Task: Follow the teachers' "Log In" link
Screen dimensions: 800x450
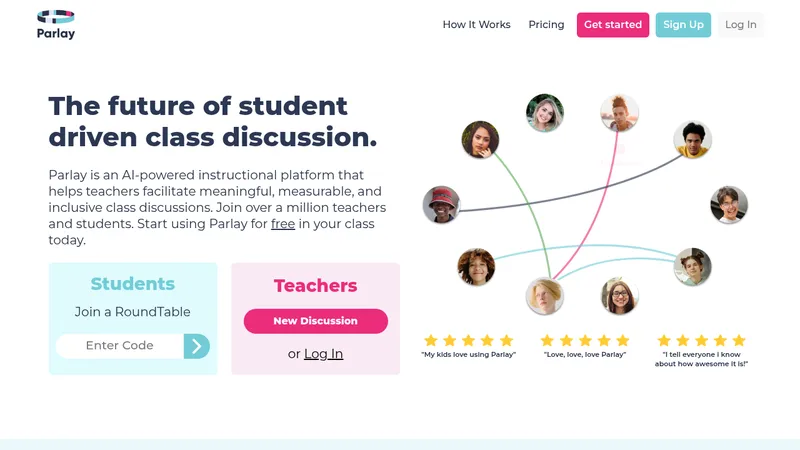Action: 323,354
